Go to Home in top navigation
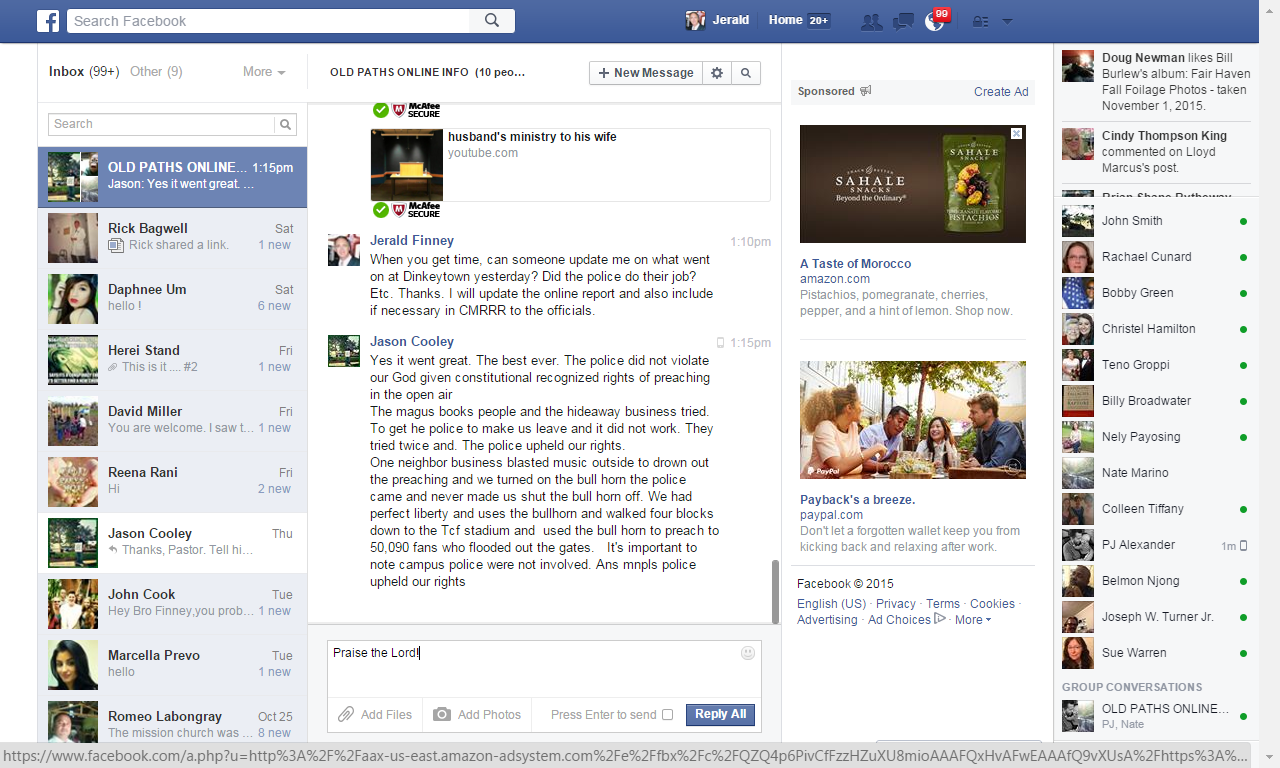 pos(785,20)
